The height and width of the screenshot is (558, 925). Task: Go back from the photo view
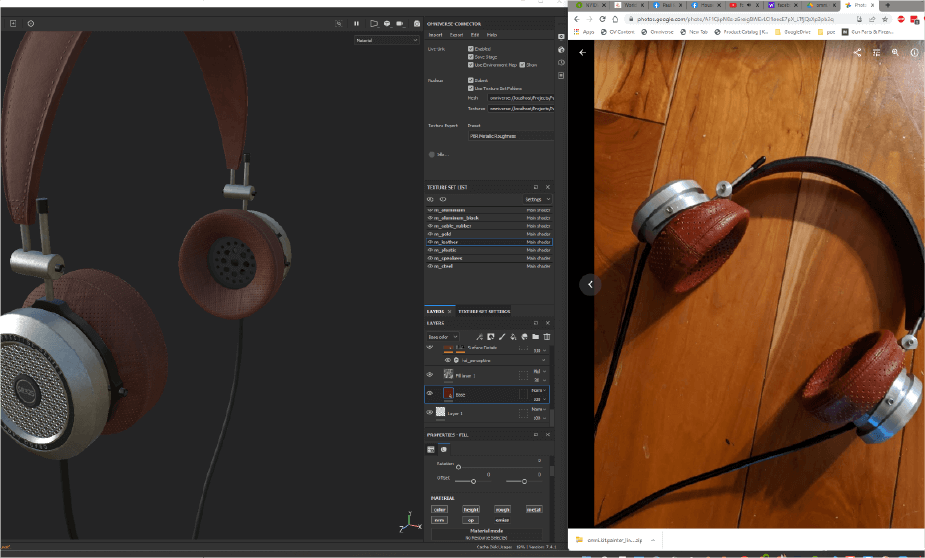tap(582, 52)
